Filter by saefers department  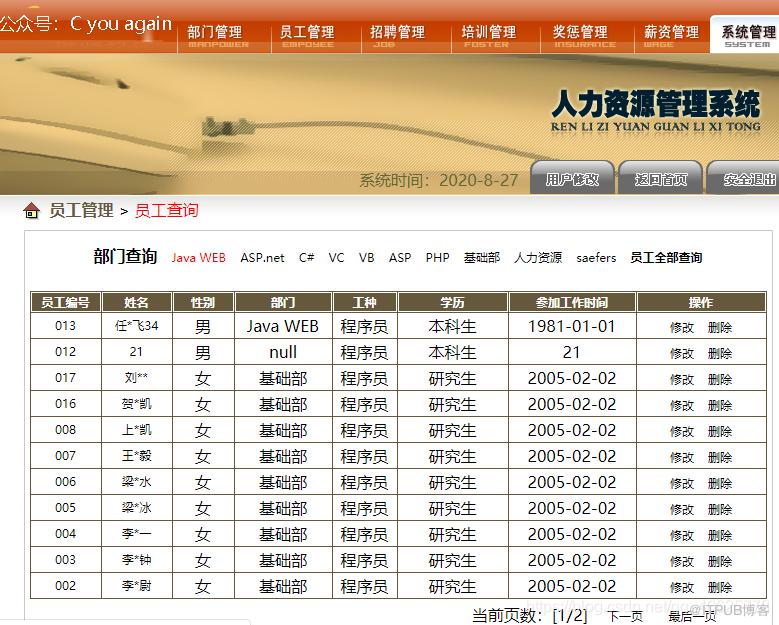pos(596,258)
